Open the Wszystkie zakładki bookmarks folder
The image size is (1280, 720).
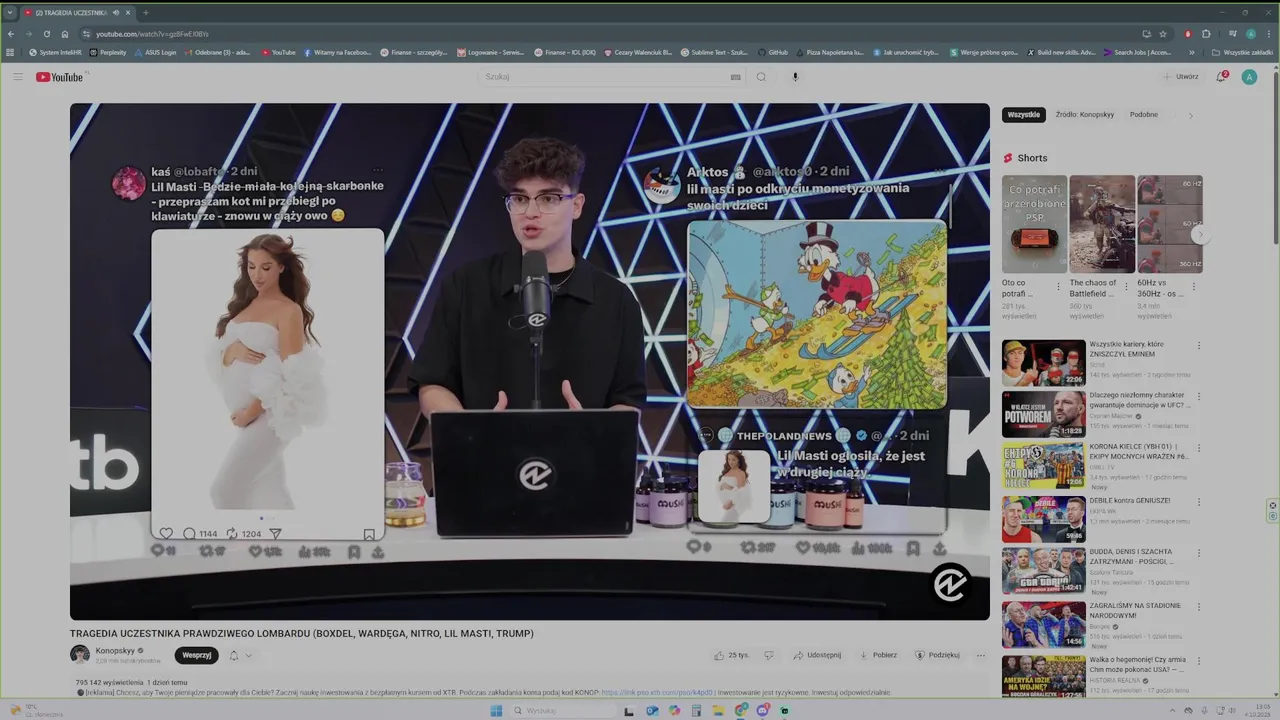click(x=1243, y=52)
